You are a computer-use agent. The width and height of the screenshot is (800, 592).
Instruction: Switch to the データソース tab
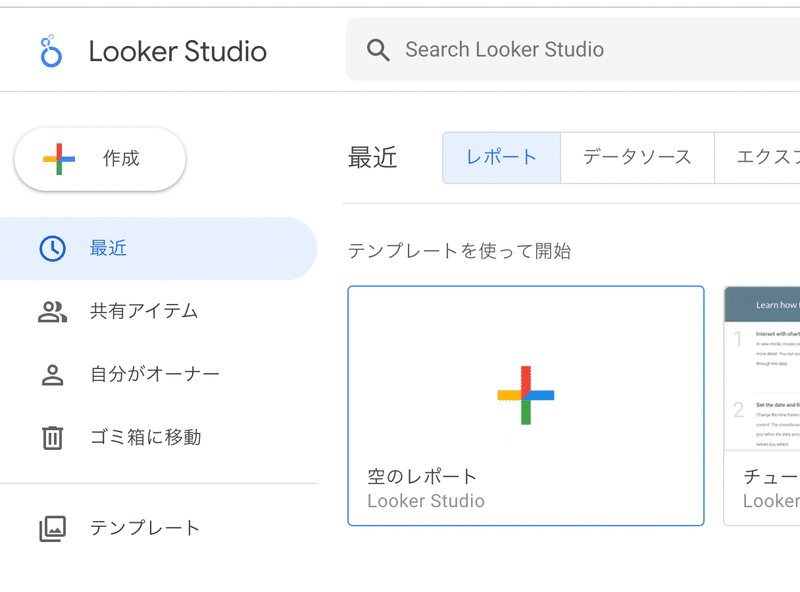(x=637, y=158)
